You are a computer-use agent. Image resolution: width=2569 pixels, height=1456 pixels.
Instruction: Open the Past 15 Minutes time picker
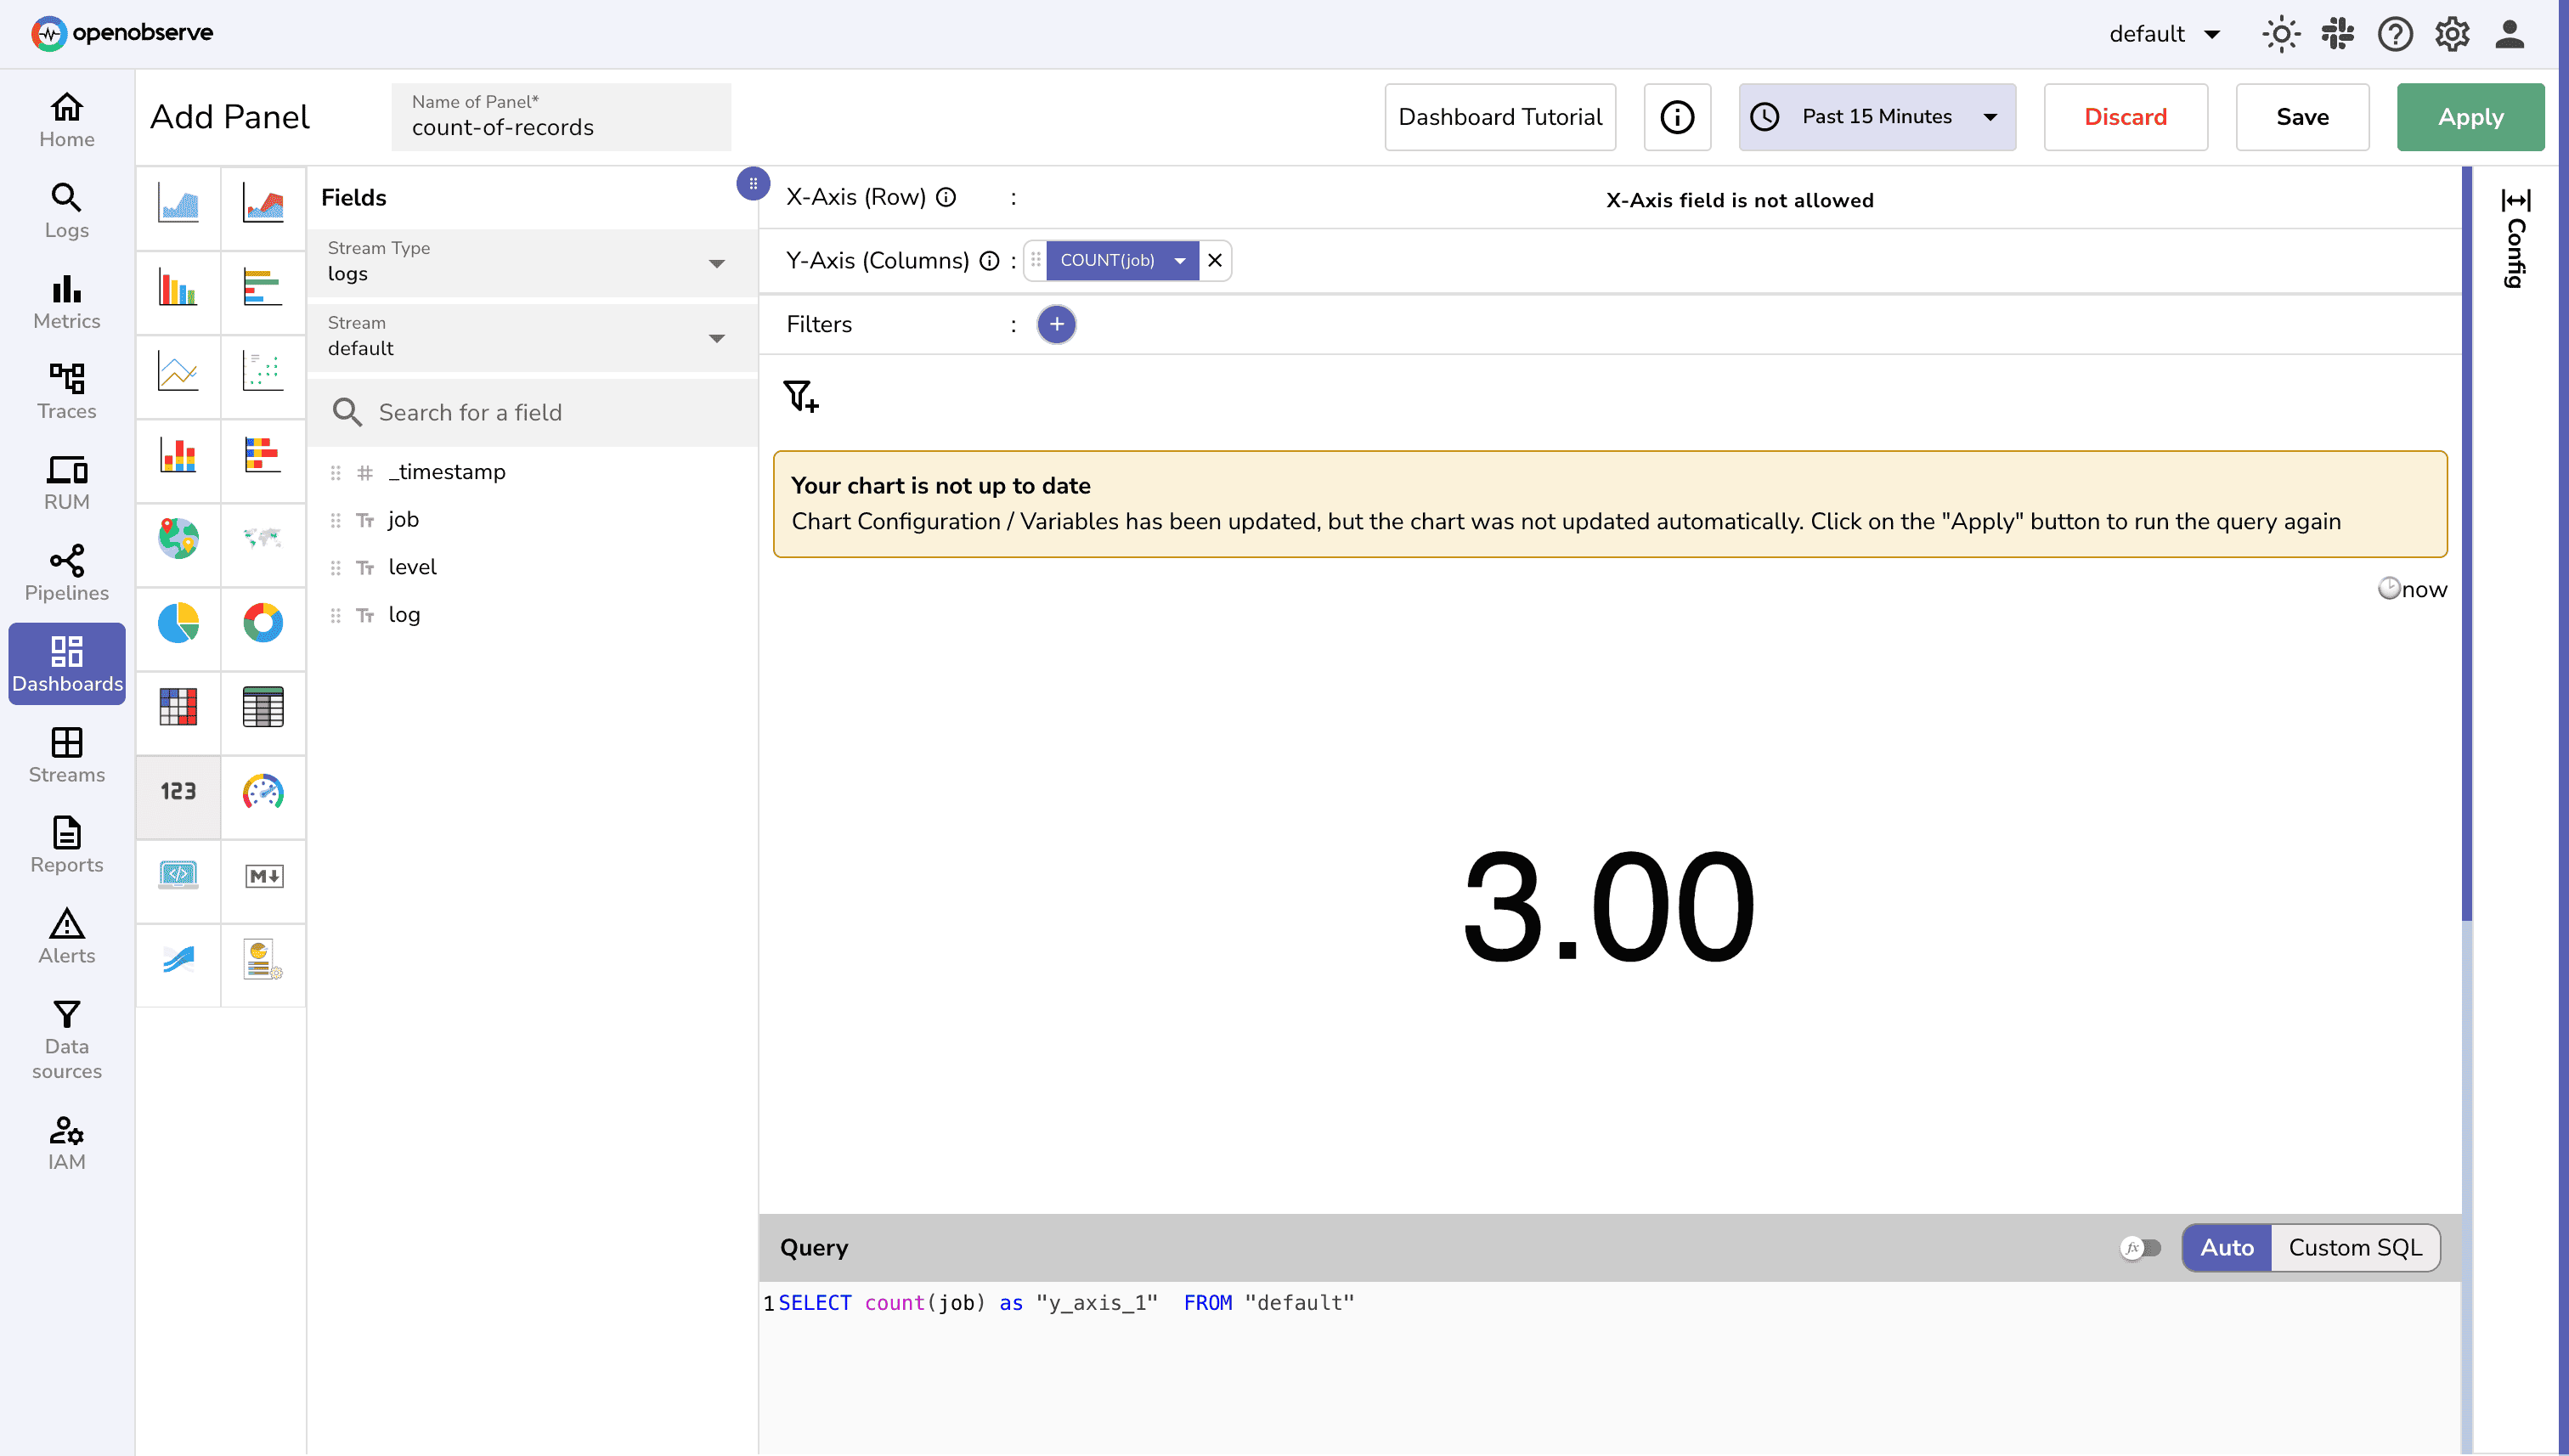pos(1876,116)
